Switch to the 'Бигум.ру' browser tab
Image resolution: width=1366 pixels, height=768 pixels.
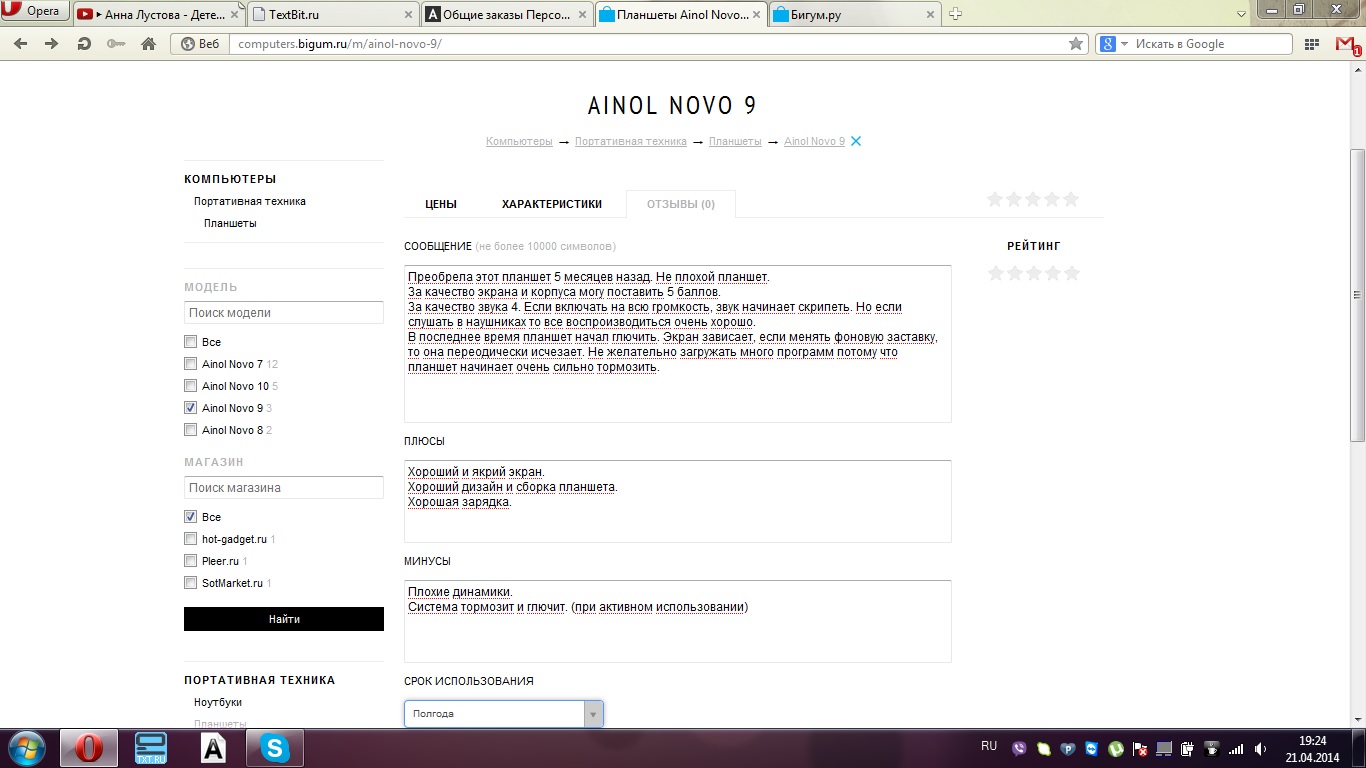tap(855, 14)
